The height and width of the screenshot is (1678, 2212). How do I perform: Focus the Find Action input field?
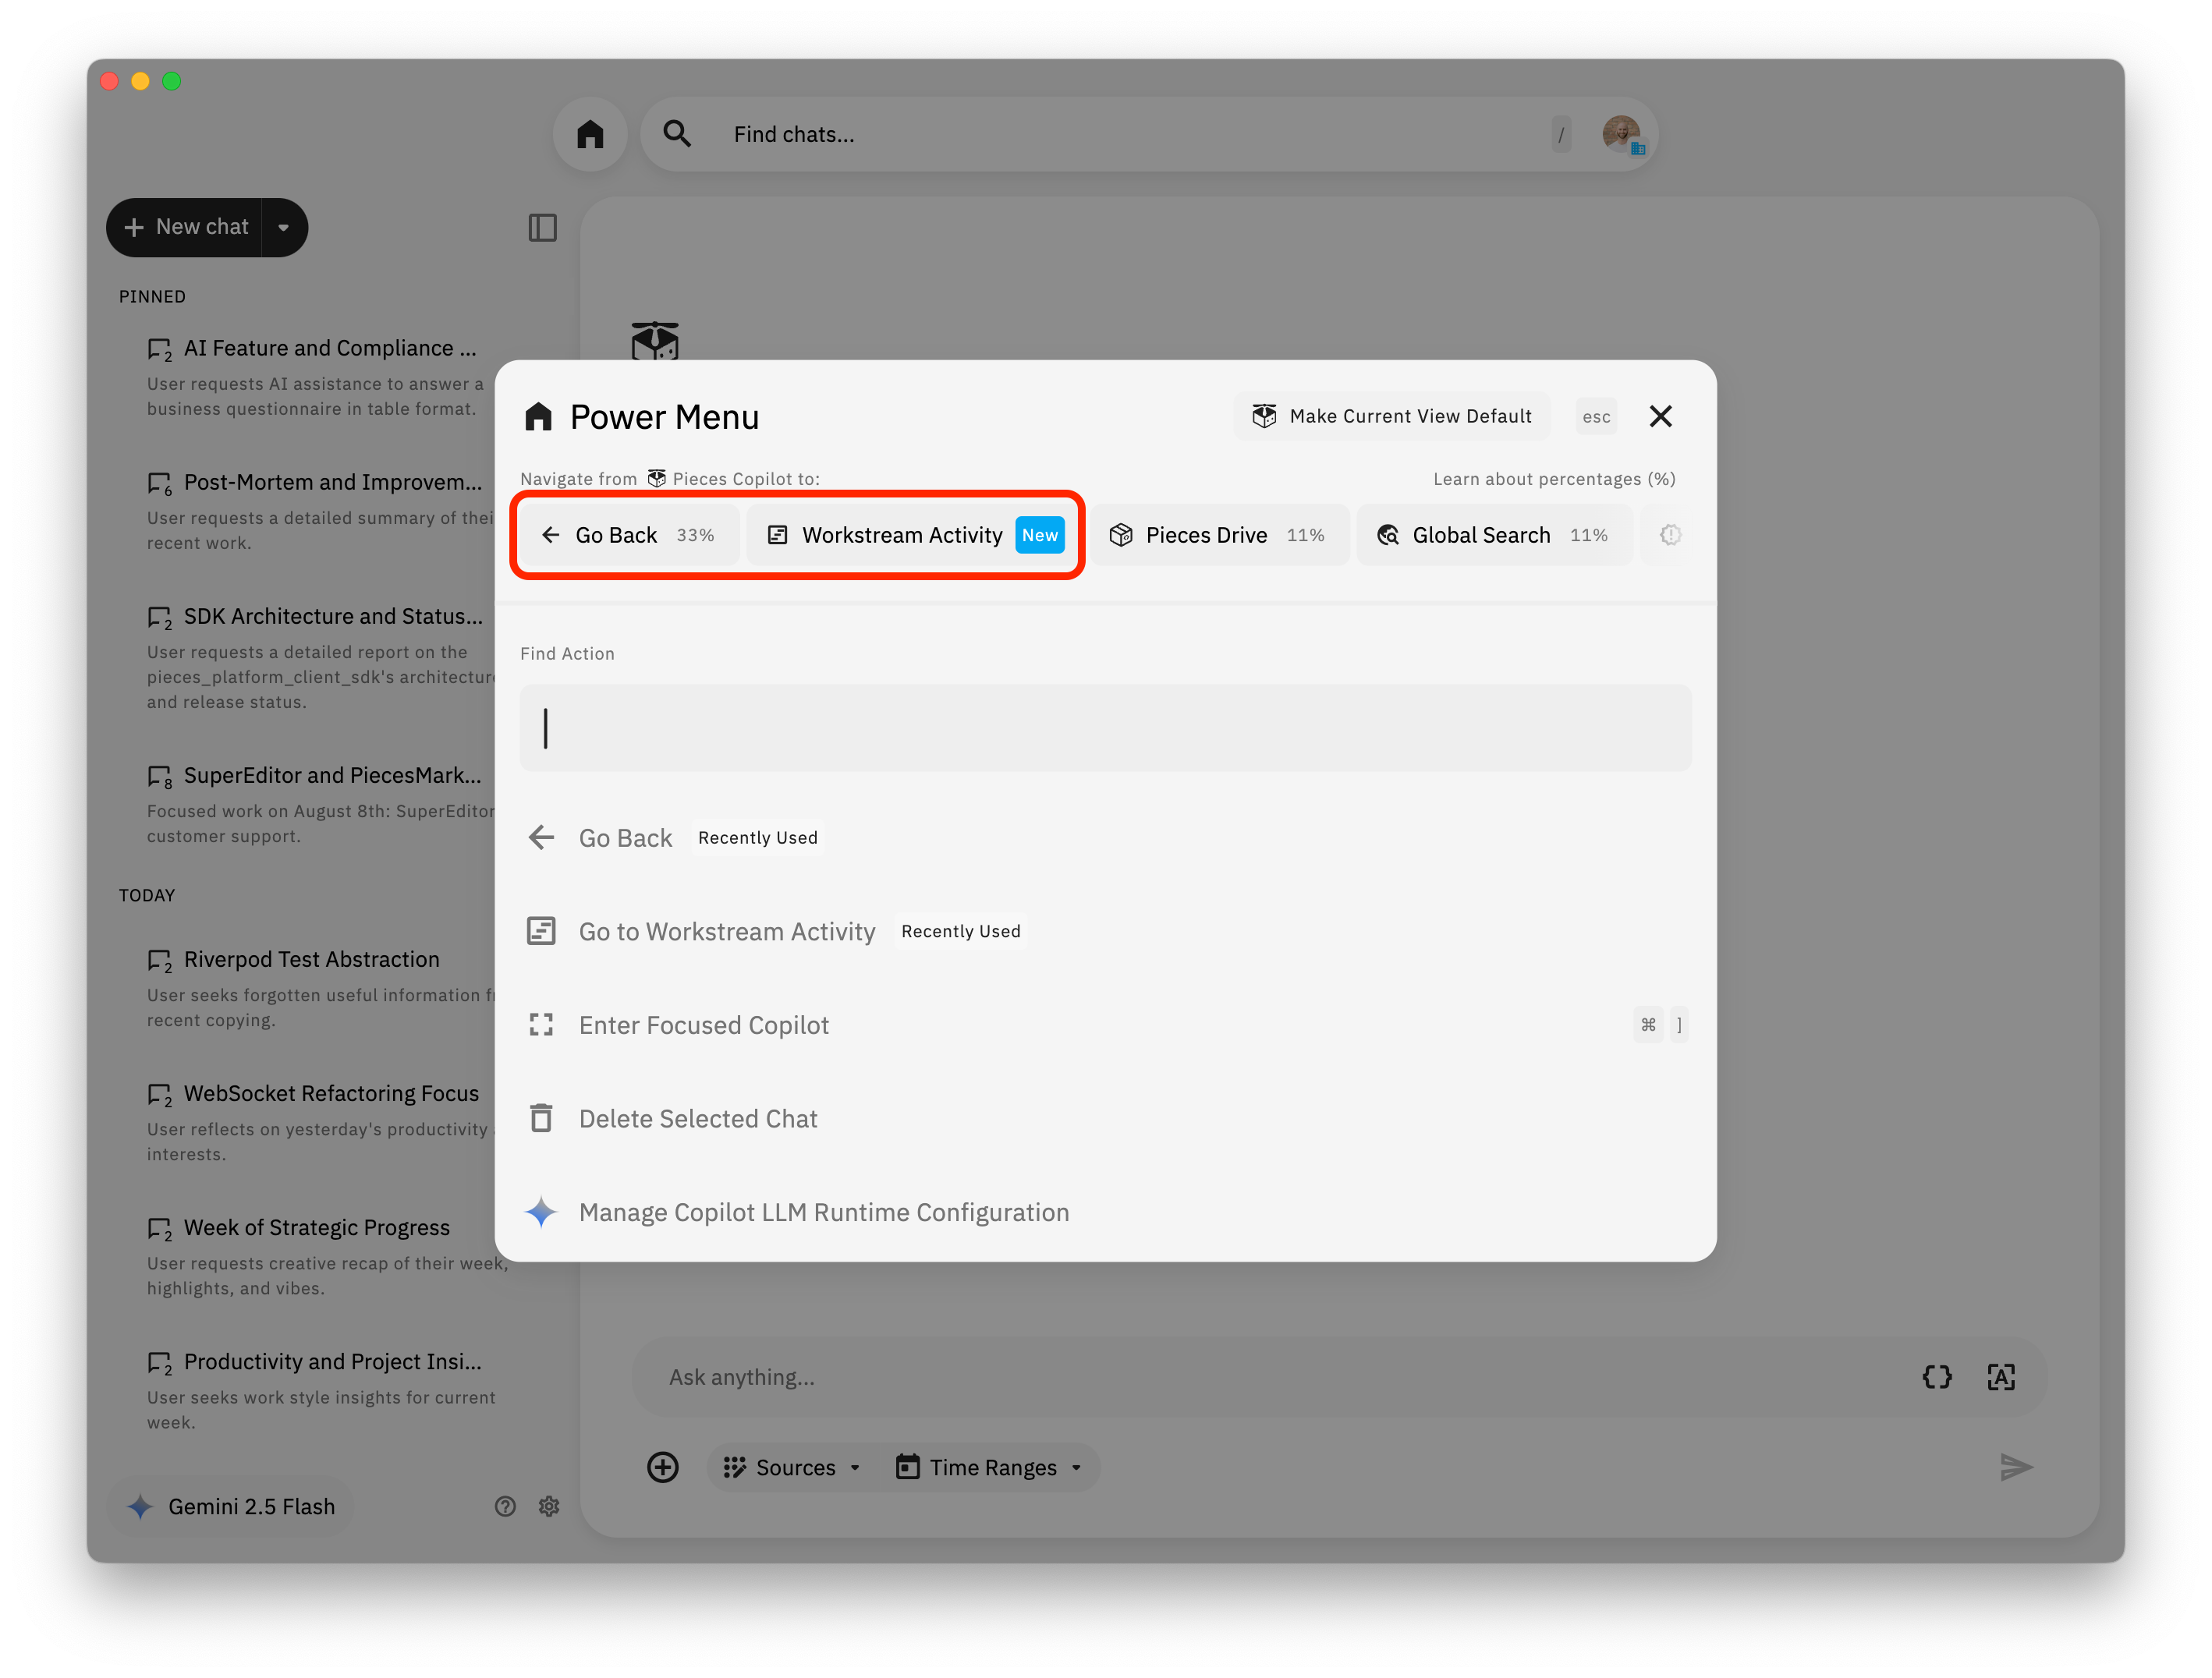[x=1105, y=728]
